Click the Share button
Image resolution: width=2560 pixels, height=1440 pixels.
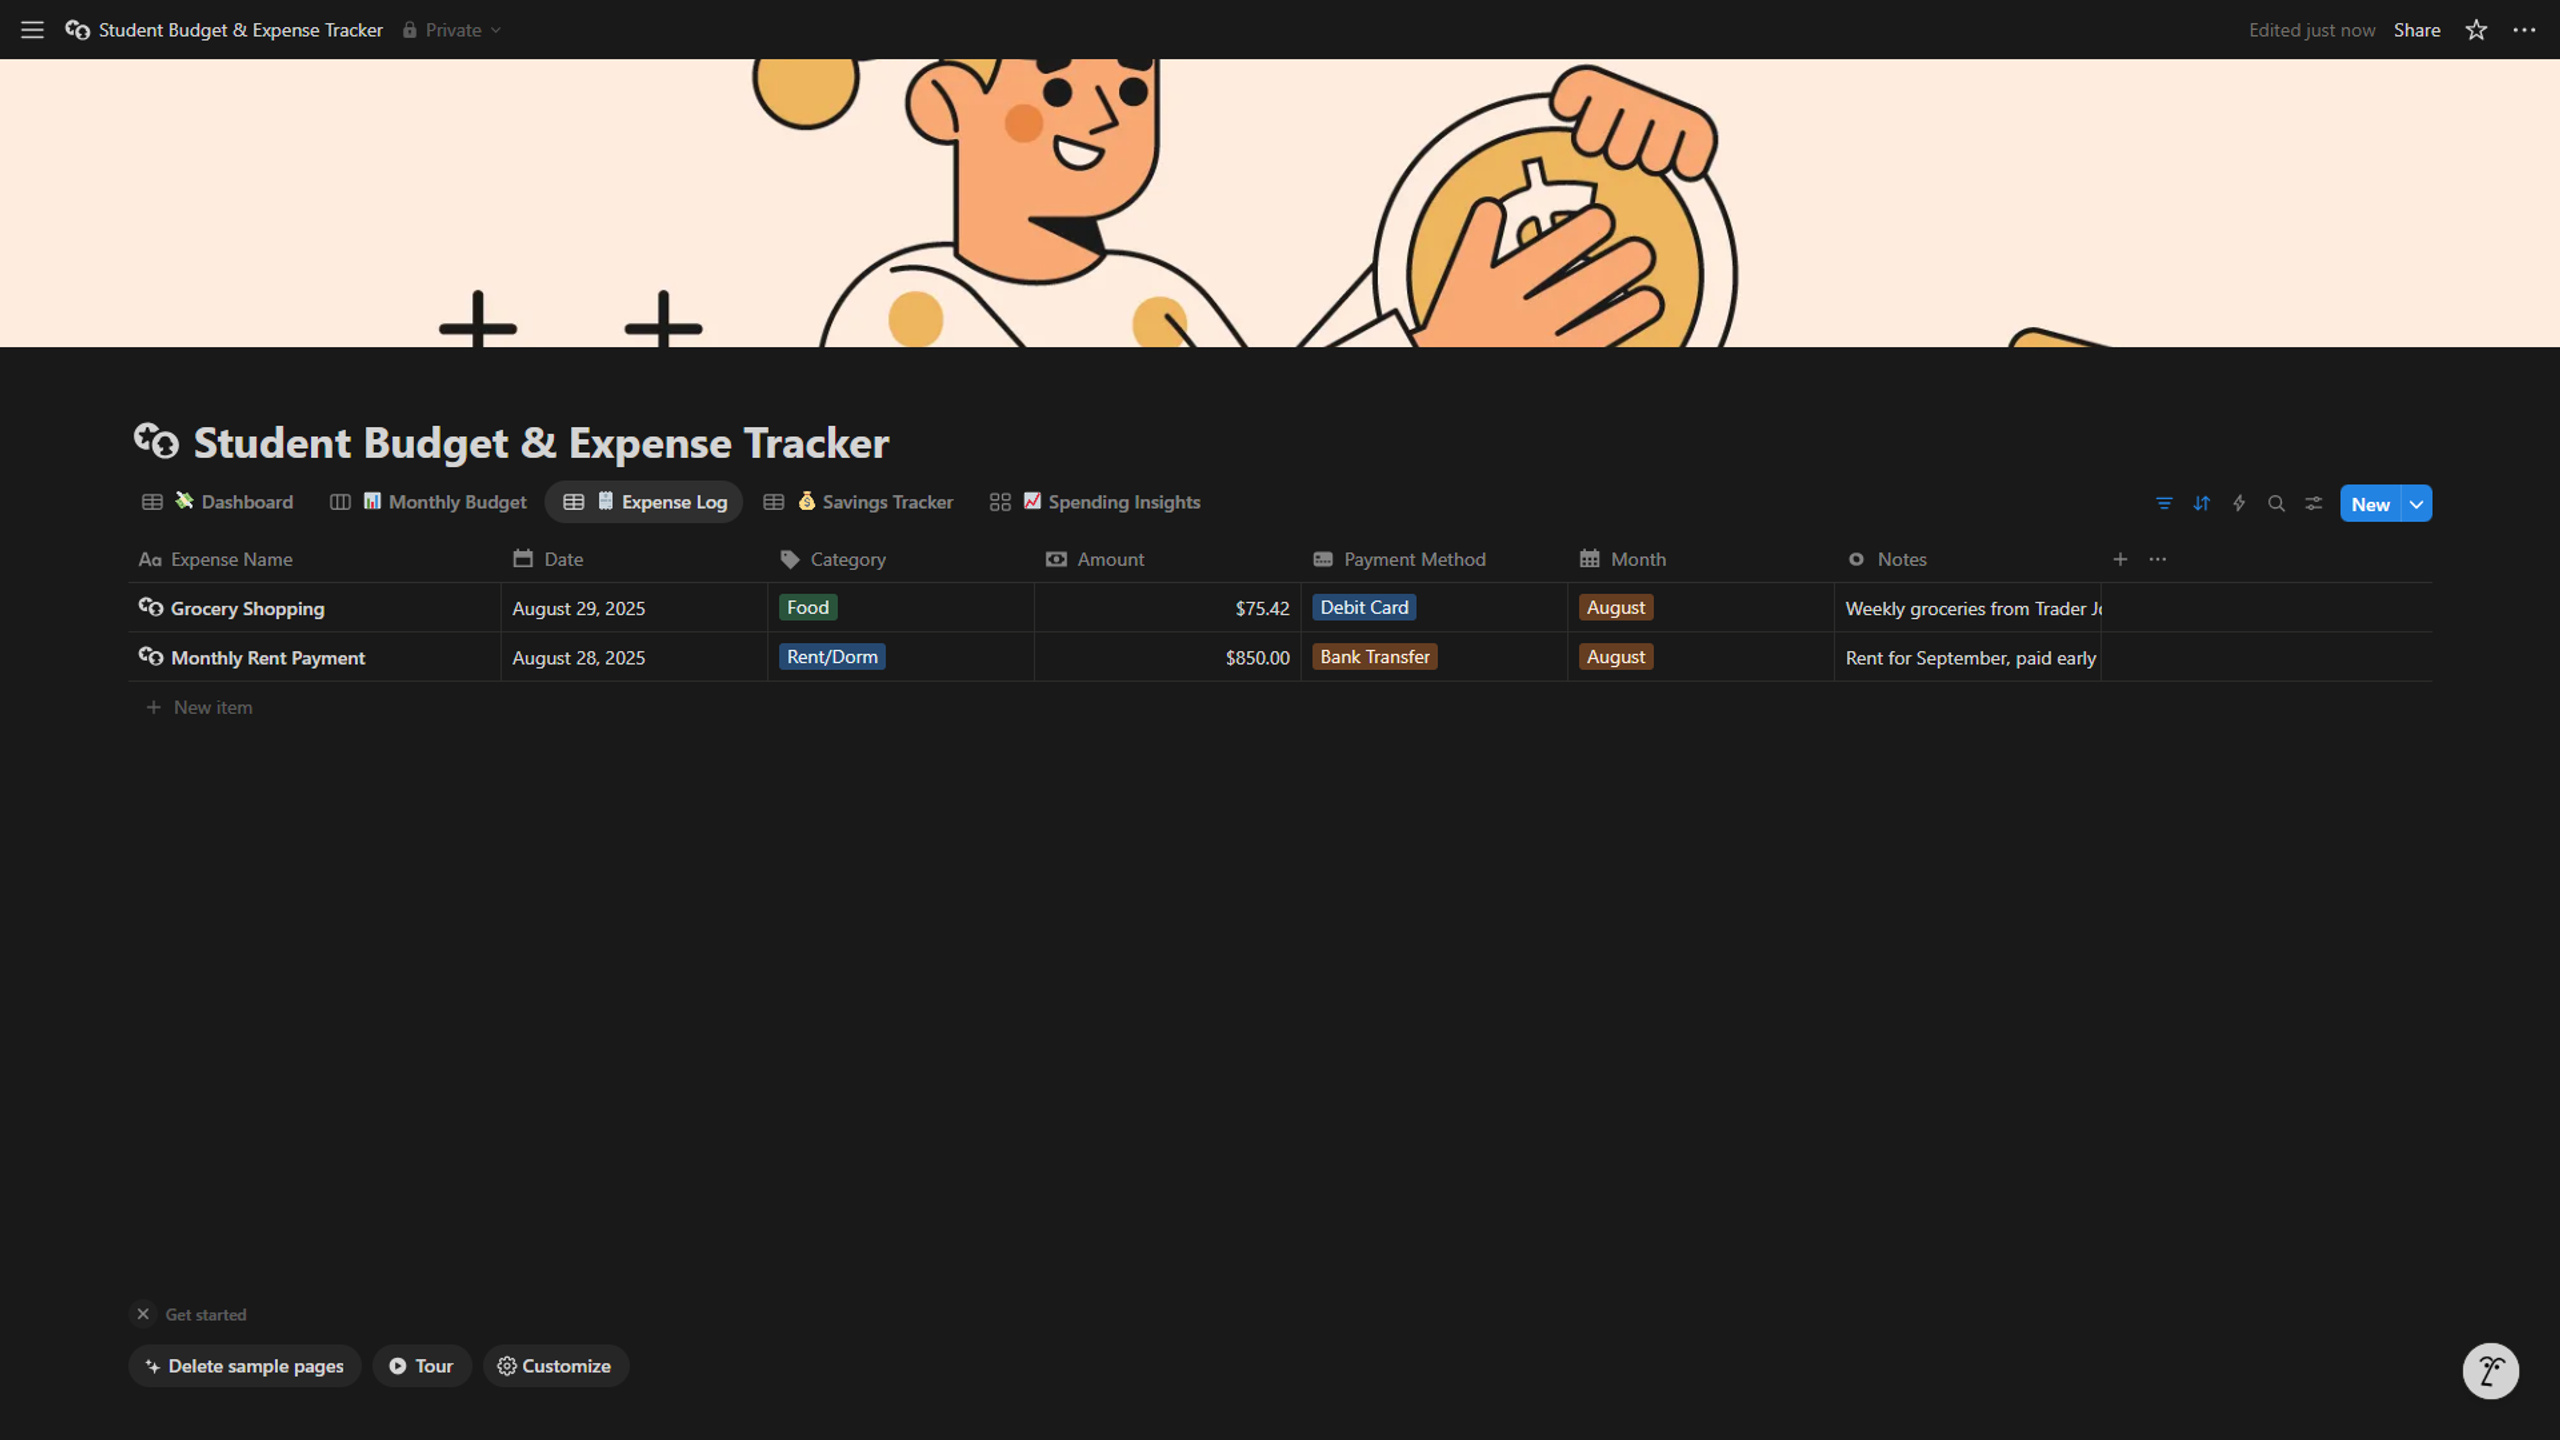click(x=2416, y=30)
